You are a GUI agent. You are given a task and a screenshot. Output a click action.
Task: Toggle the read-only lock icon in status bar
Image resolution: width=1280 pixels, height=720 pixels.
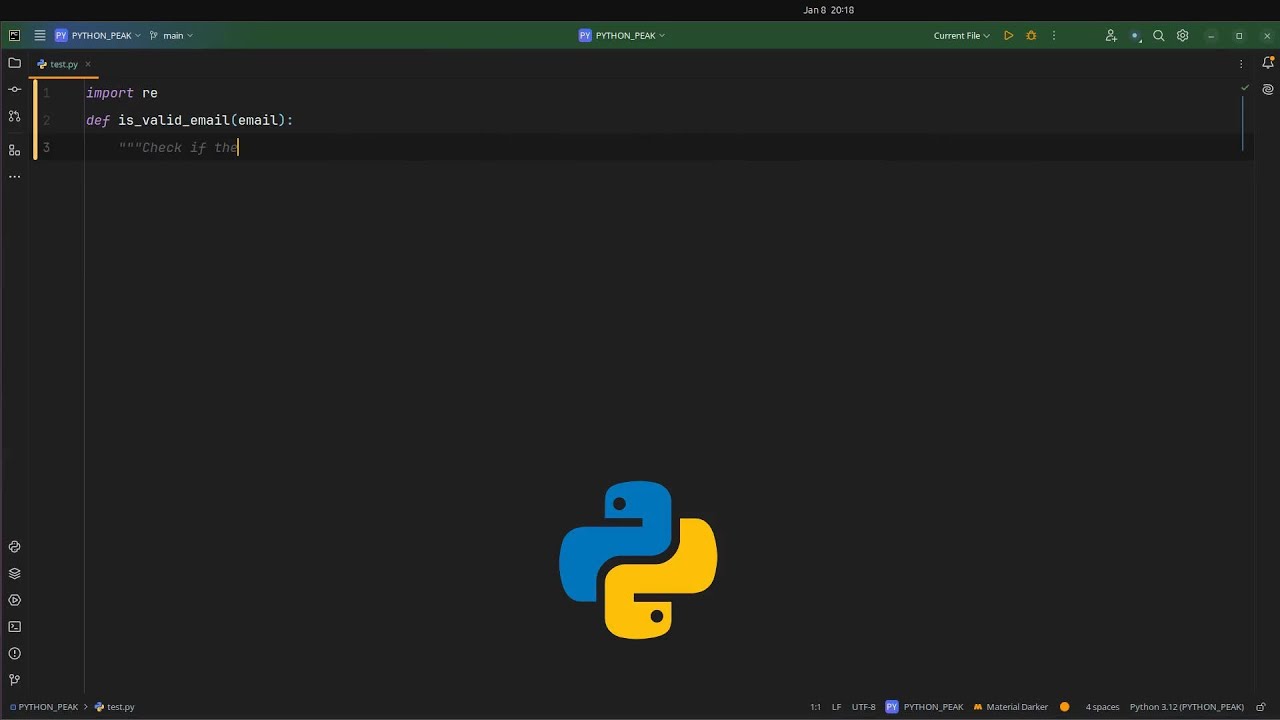click(1261, 707)
